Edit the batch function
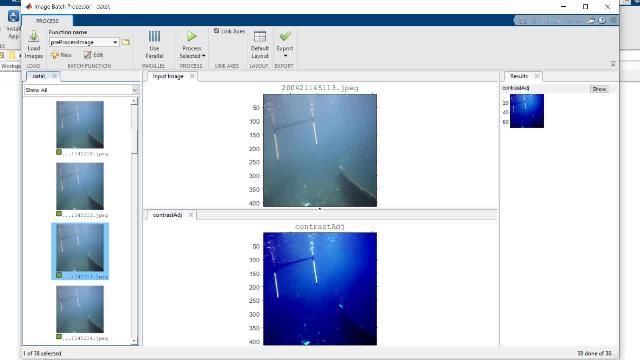The width and height of the screenshot is (640, 360). pos(93,55)
